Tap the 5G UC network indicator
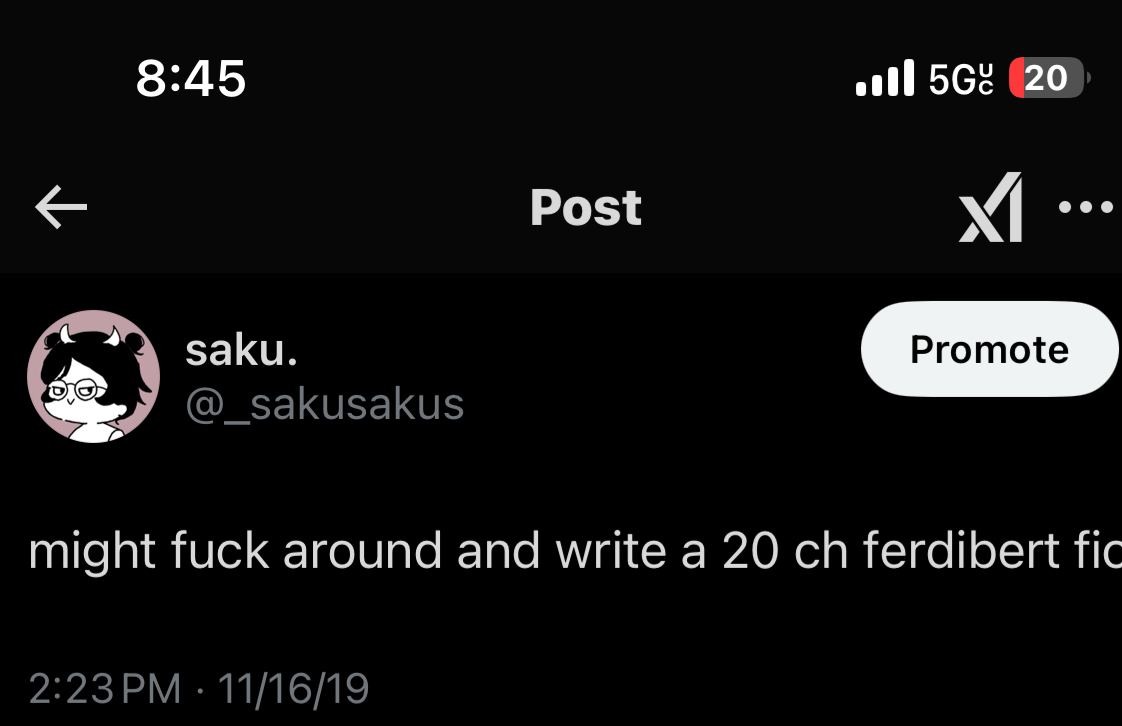Image resolution: width=1122 pixels, height=726 pixels. click(x=961, y=78)
